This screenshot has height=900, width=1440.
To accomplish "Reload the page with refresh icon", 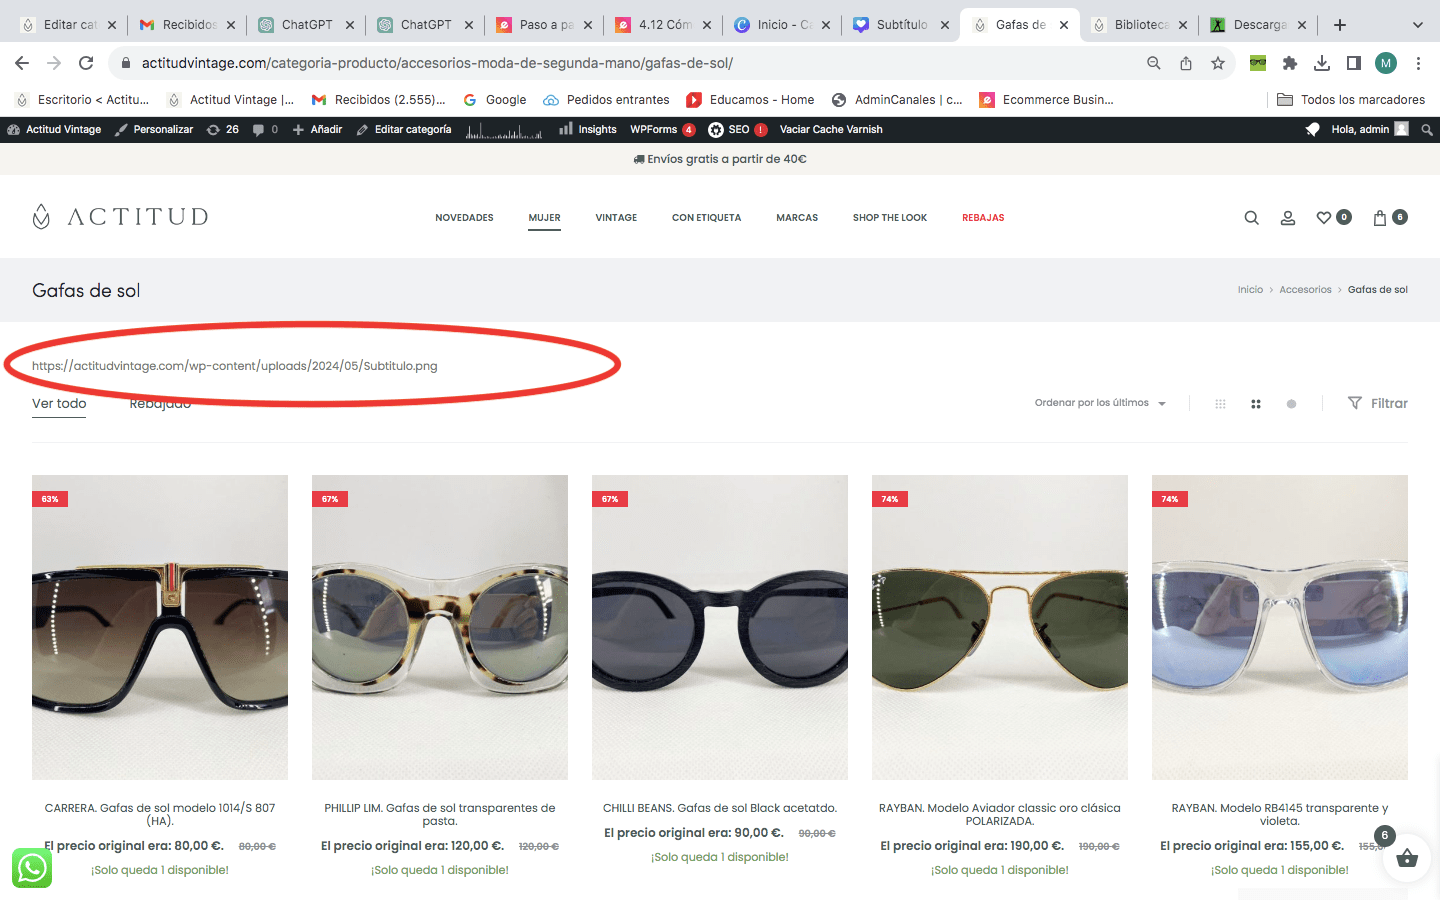I will [86, 63].
